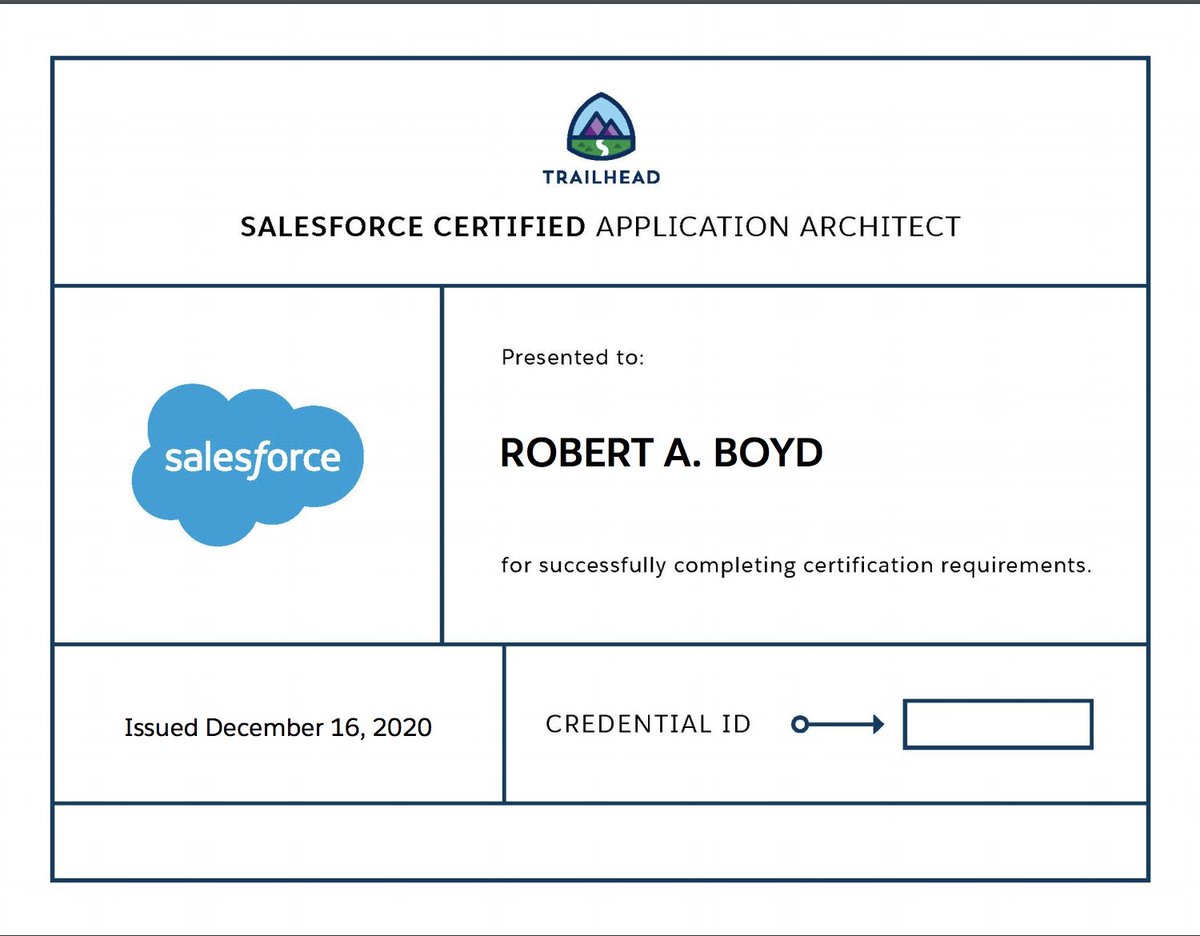Click the 'Issued December 16, 2020' text
1200x936 pixels.
click(277, 728)
